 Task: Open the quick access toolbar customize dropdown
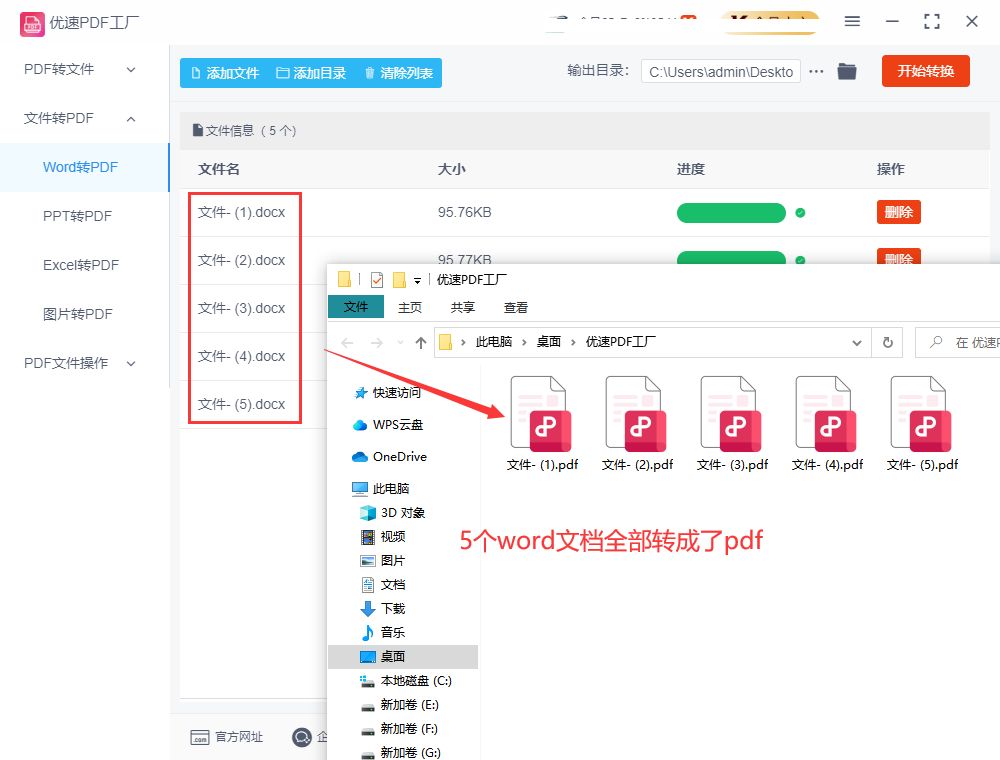(x=417, y=280)
